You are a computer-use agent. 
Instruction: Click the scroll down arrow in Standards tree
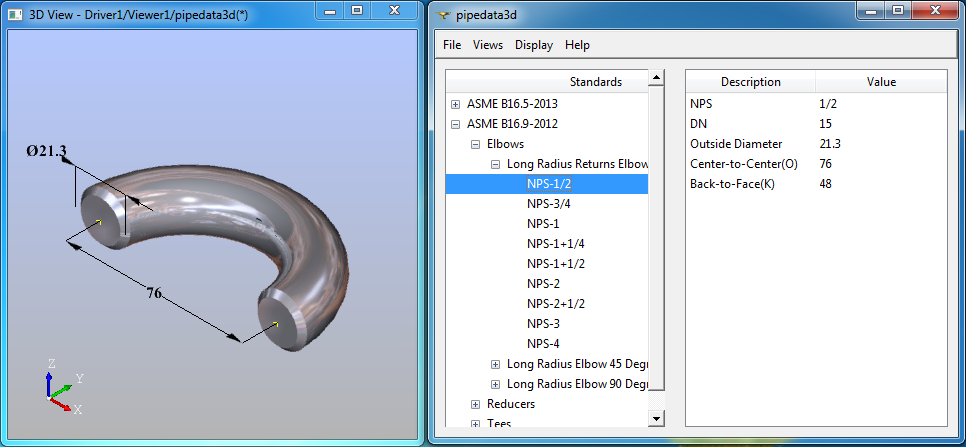tap(656, 418)
